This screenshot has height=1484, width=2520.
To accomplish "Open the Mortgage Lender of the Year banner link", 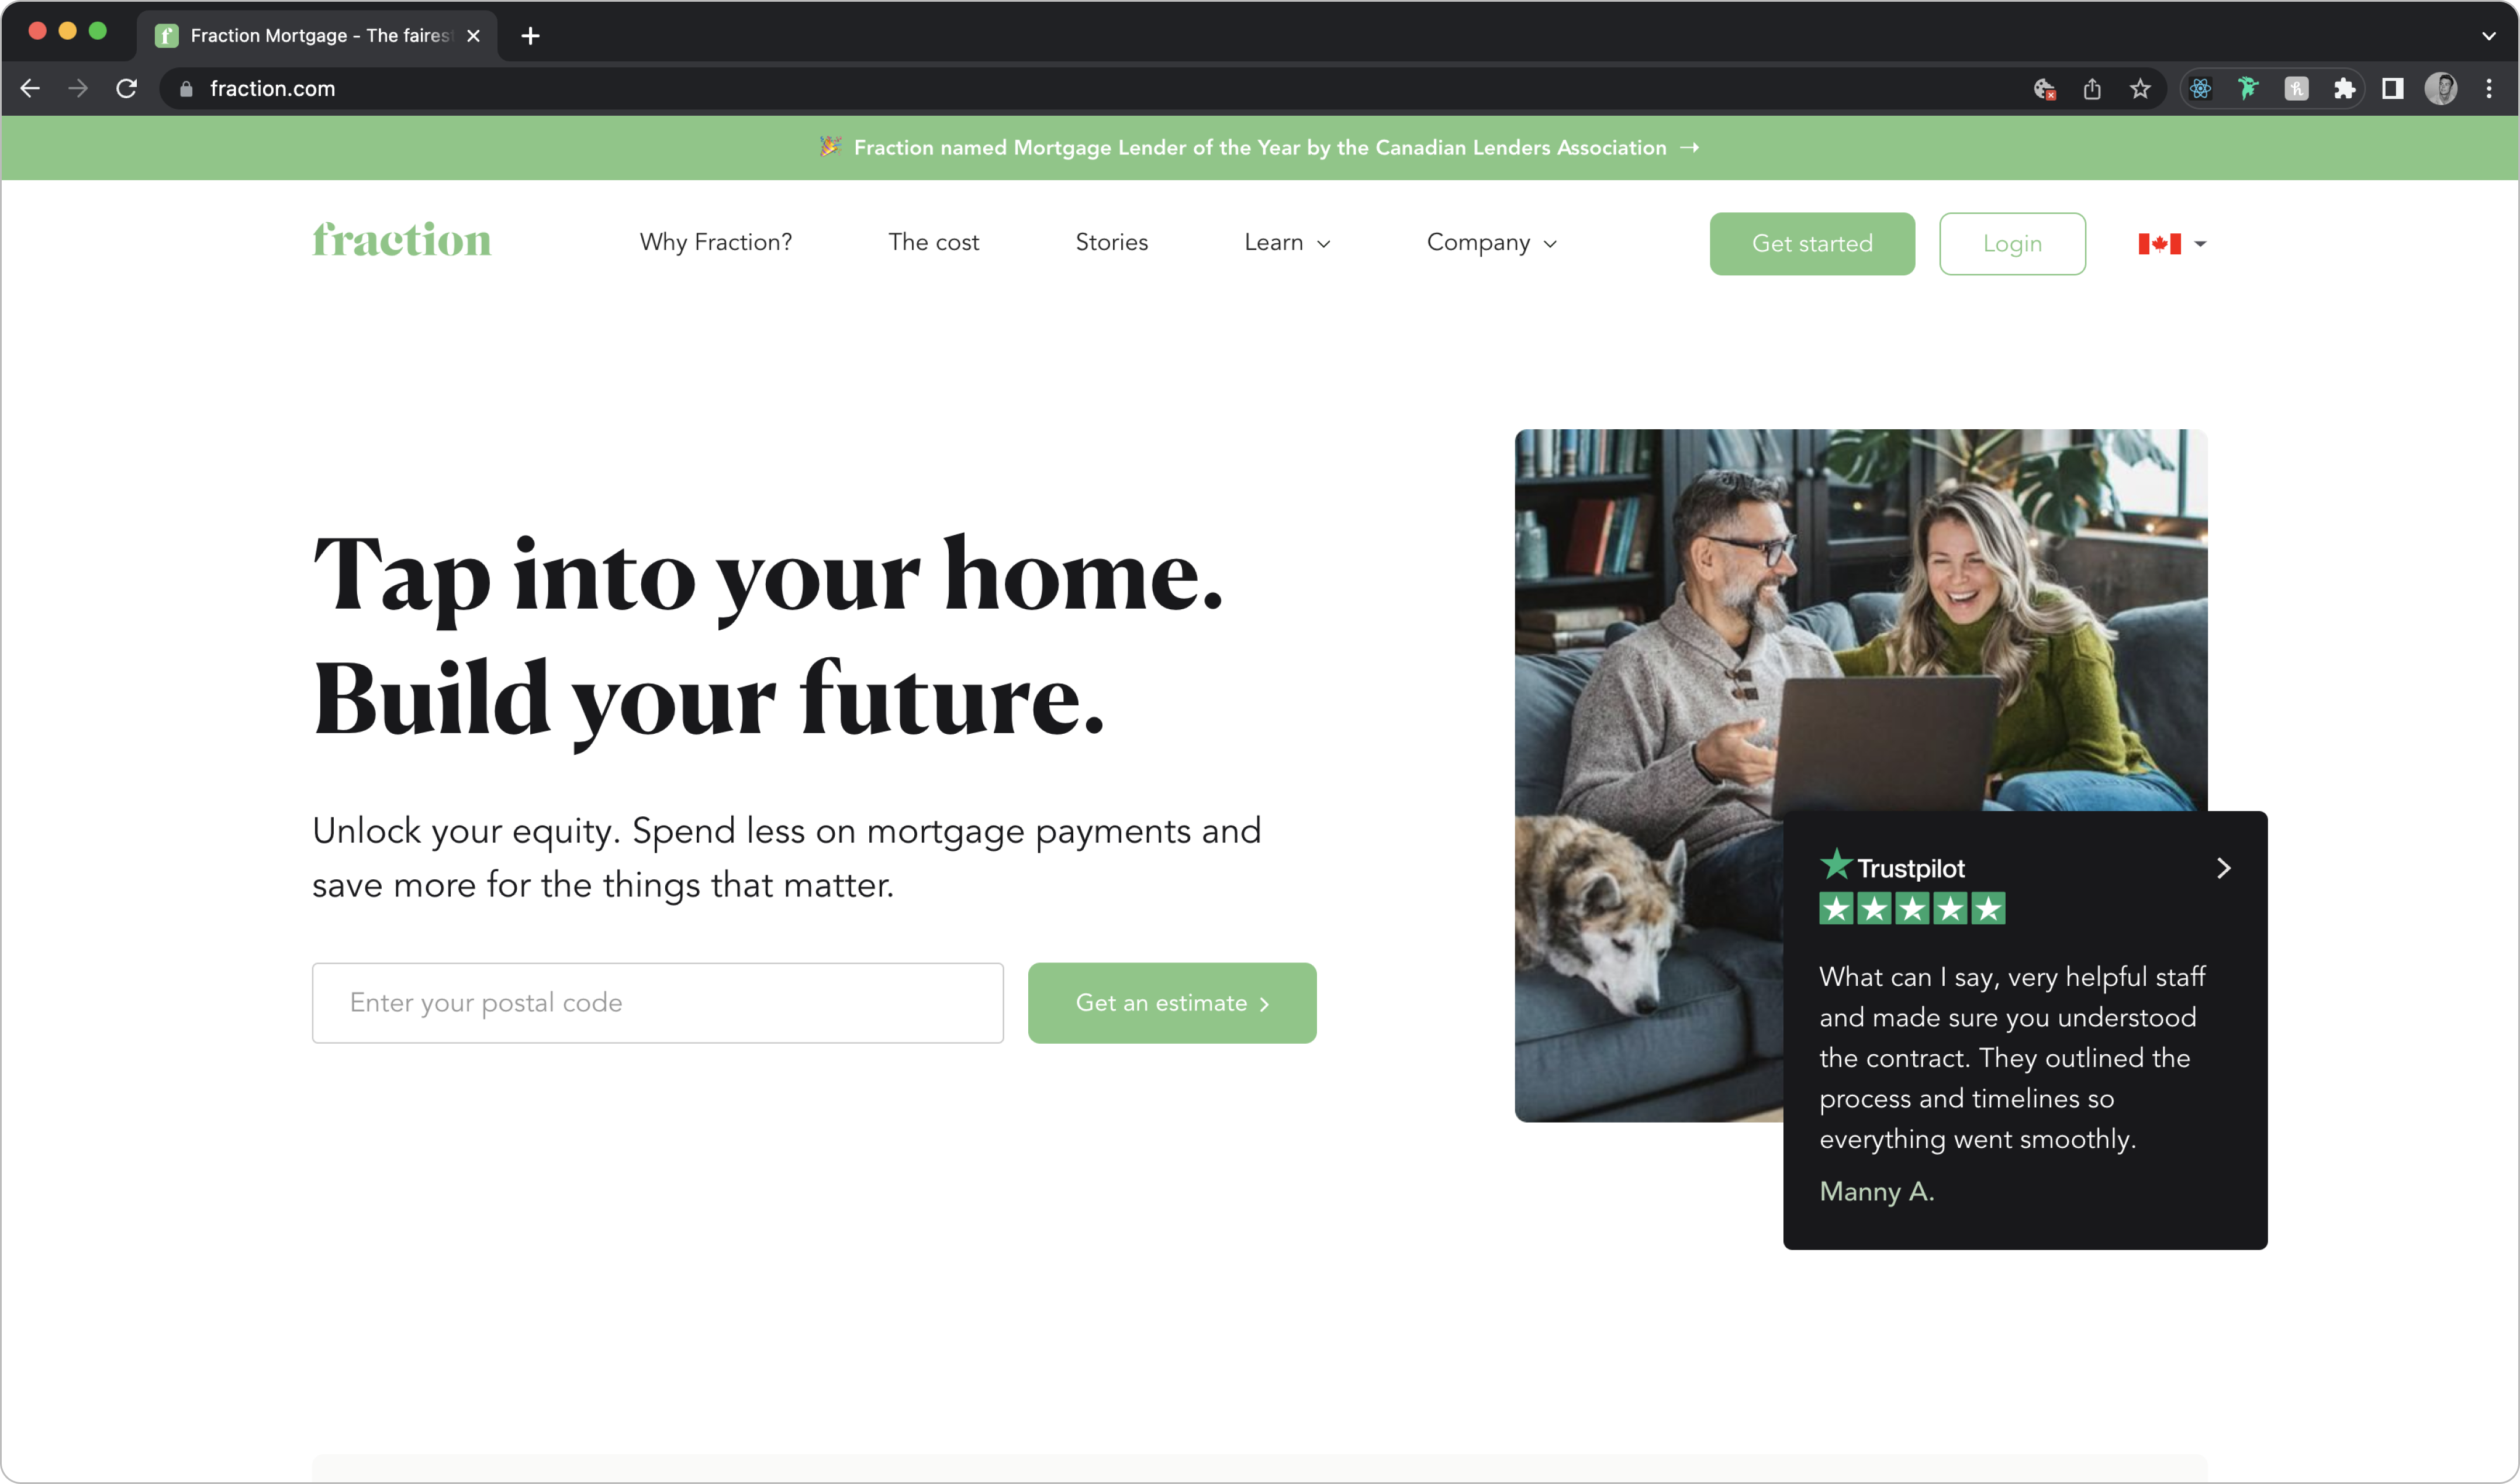I will (x=1260, y=148).
